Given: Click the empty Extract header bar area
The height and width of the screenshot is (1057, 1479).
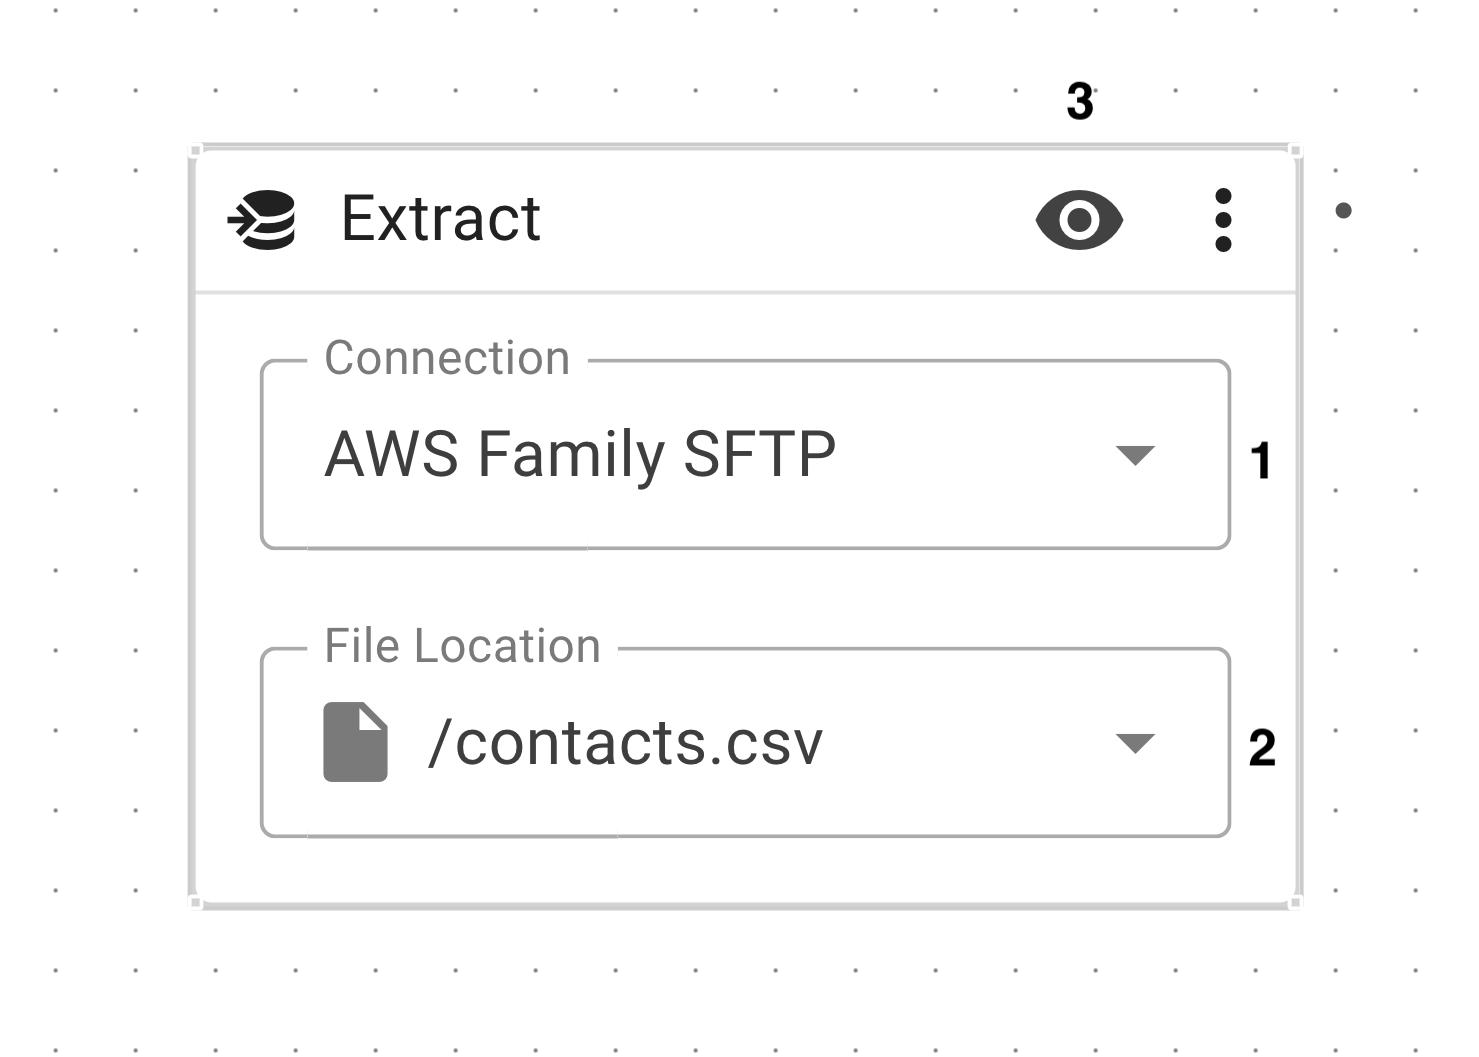Looking at the screenshot, I should click(780, 220).
